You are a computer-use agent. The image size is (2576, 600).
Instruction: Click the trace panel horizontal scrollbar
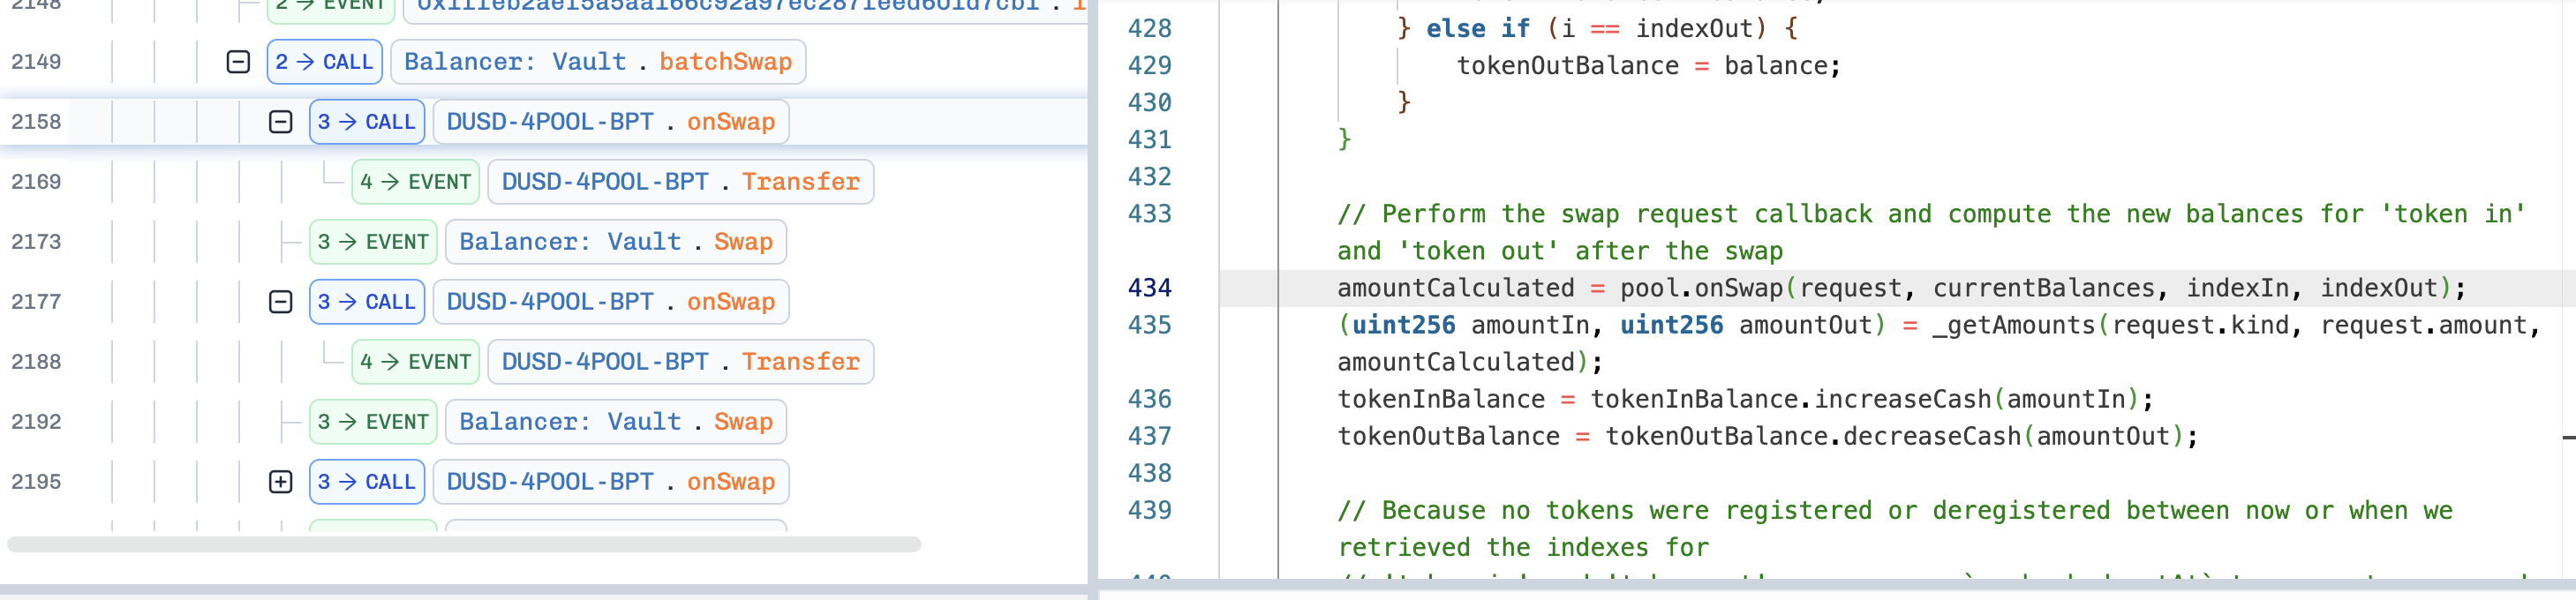point(464,545)
